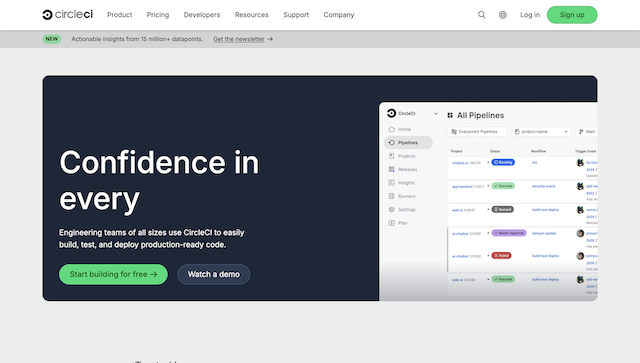Click the avatar in the app-backend row
Viewport: 640px width, 363px height.
tap(580, 186)
